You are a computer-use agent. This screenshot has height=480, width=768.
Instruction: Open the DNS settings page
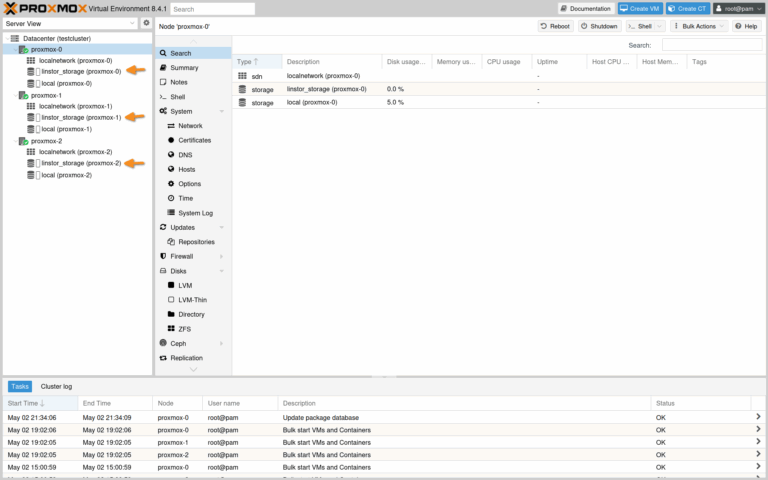[185, 155]
